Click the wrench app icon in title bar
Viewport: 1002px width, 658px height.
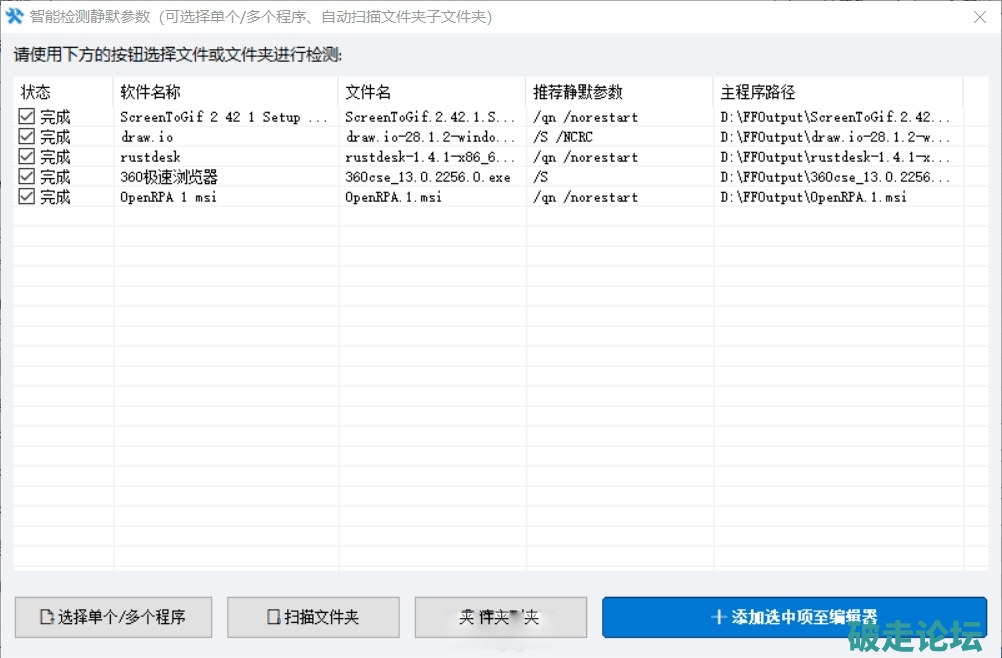coord(15,17)
